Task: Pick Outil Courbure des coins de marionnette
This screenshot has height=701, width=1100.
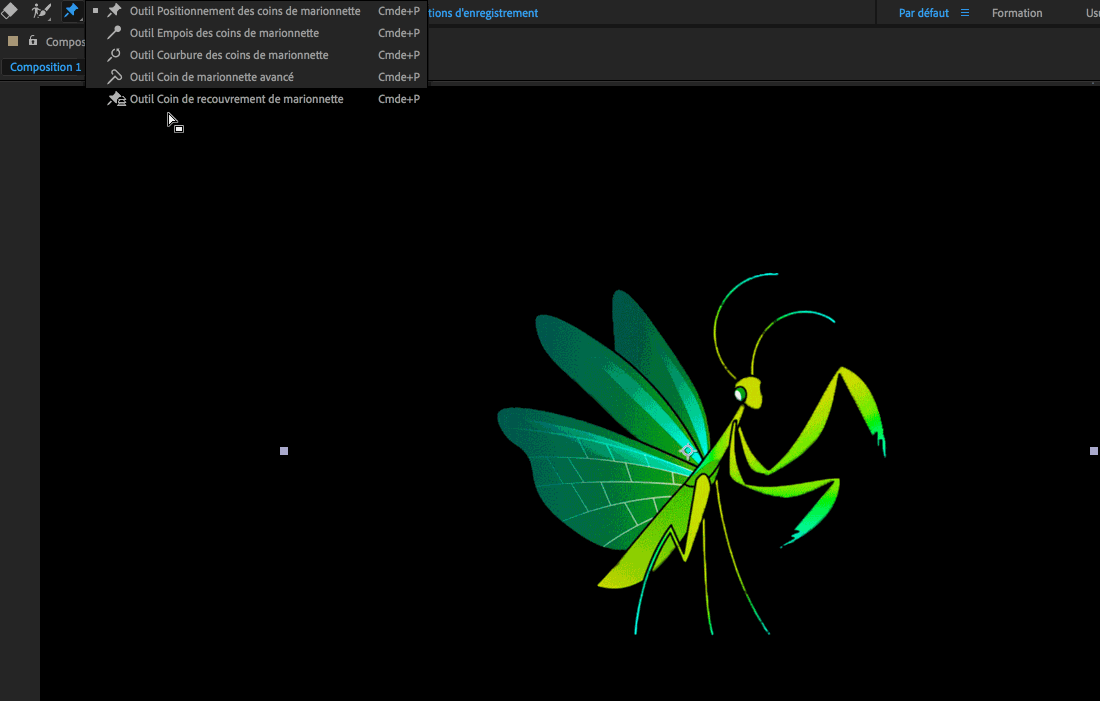Action: click(229, 55)
